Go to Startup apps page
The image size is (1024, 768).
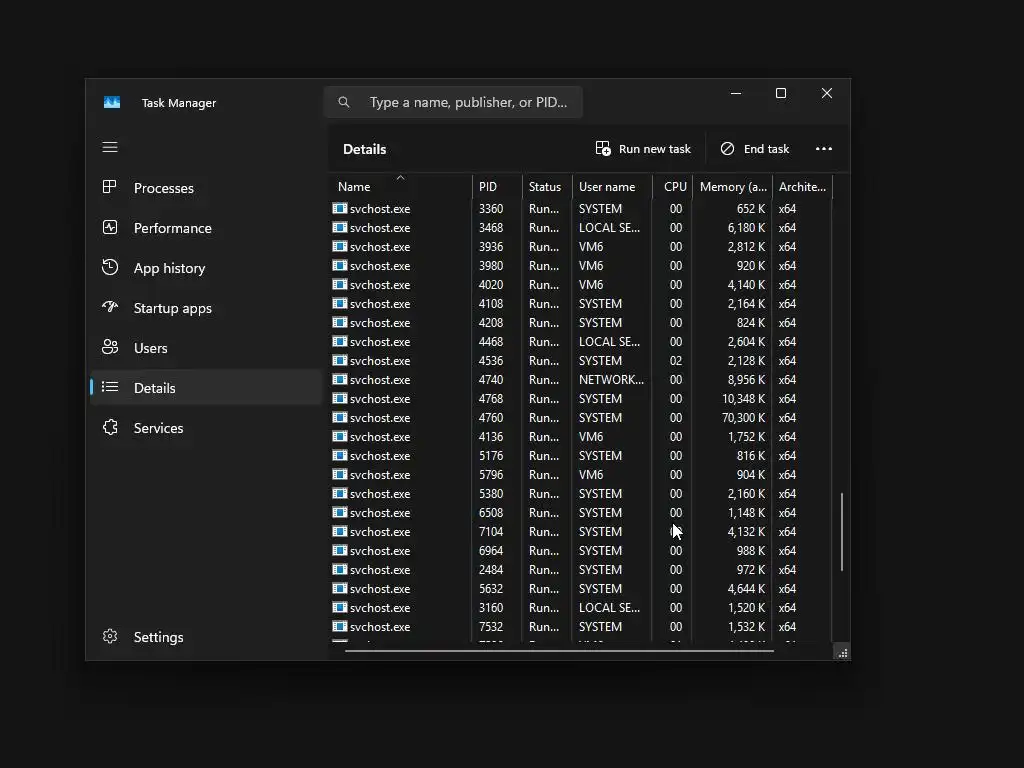tap(206, 308)
